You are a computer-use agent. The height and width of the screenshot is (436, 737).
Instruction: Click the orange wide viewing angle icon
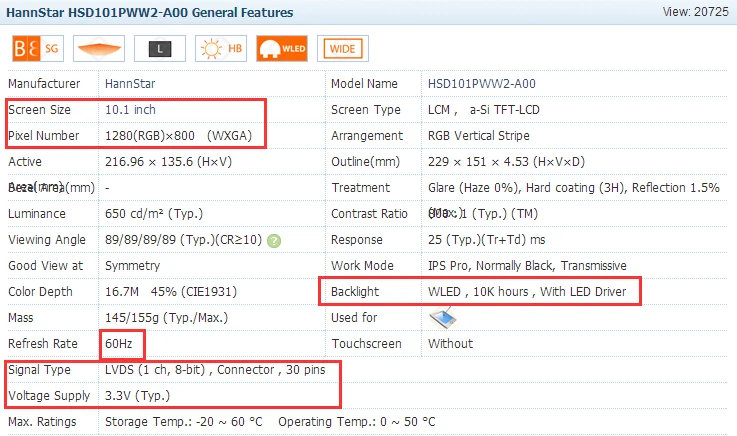tap(99, 48)
